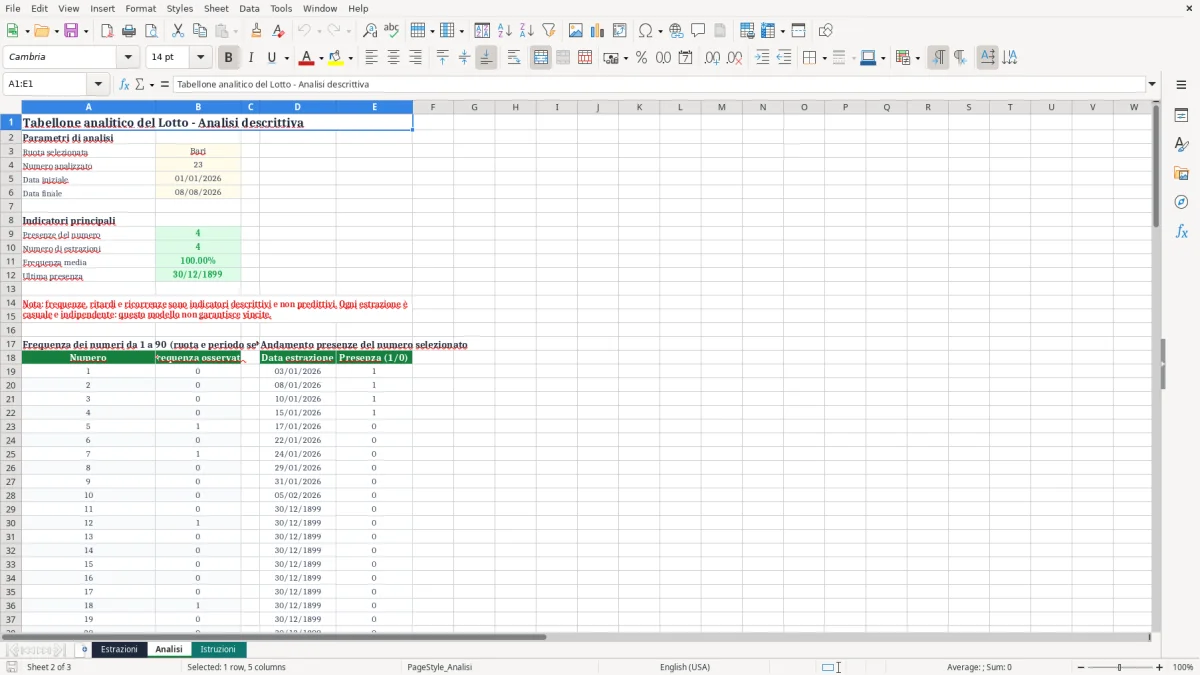
Task: Open the Format menu
Action: point(140,8)
